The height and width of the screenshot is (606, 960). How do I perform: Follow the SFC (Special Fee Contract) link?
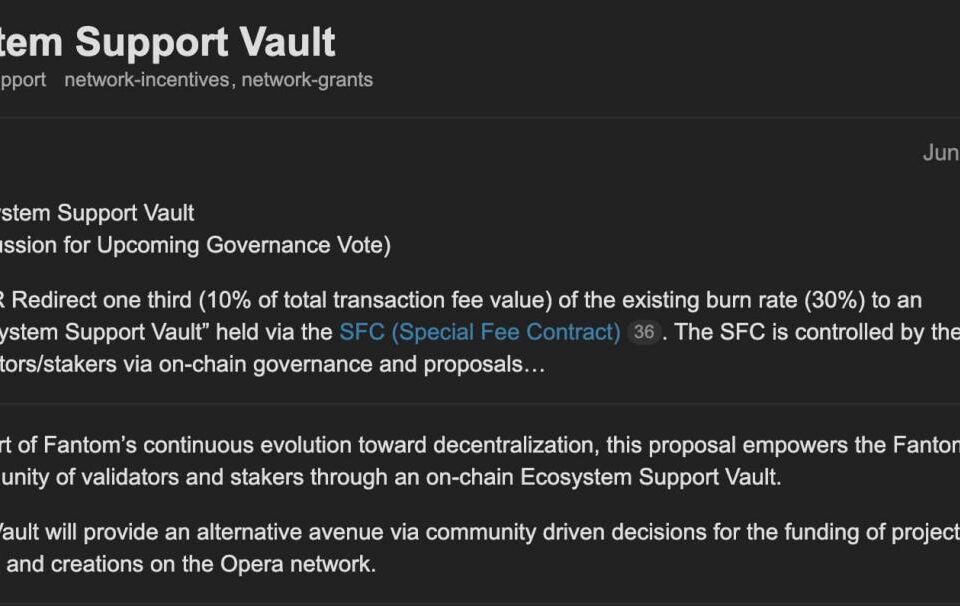coord(480,332)
